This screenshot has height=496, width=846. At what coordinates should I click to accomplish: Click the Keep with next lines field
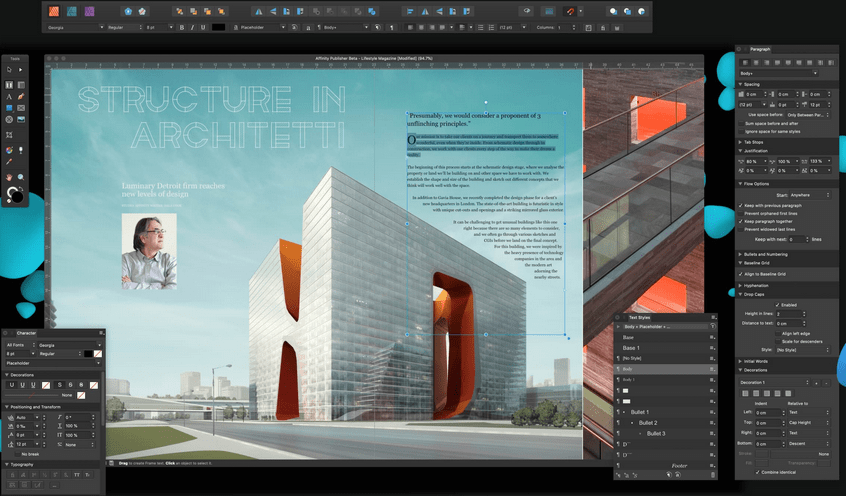point(799,239)
